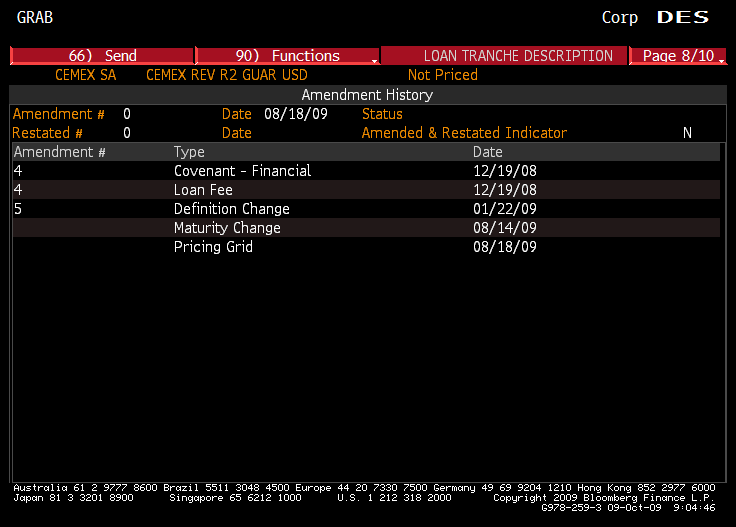Viewport: 736px width, 527px height.
Task: Select the Covenant - Financial row
Action: pos(366,171)
